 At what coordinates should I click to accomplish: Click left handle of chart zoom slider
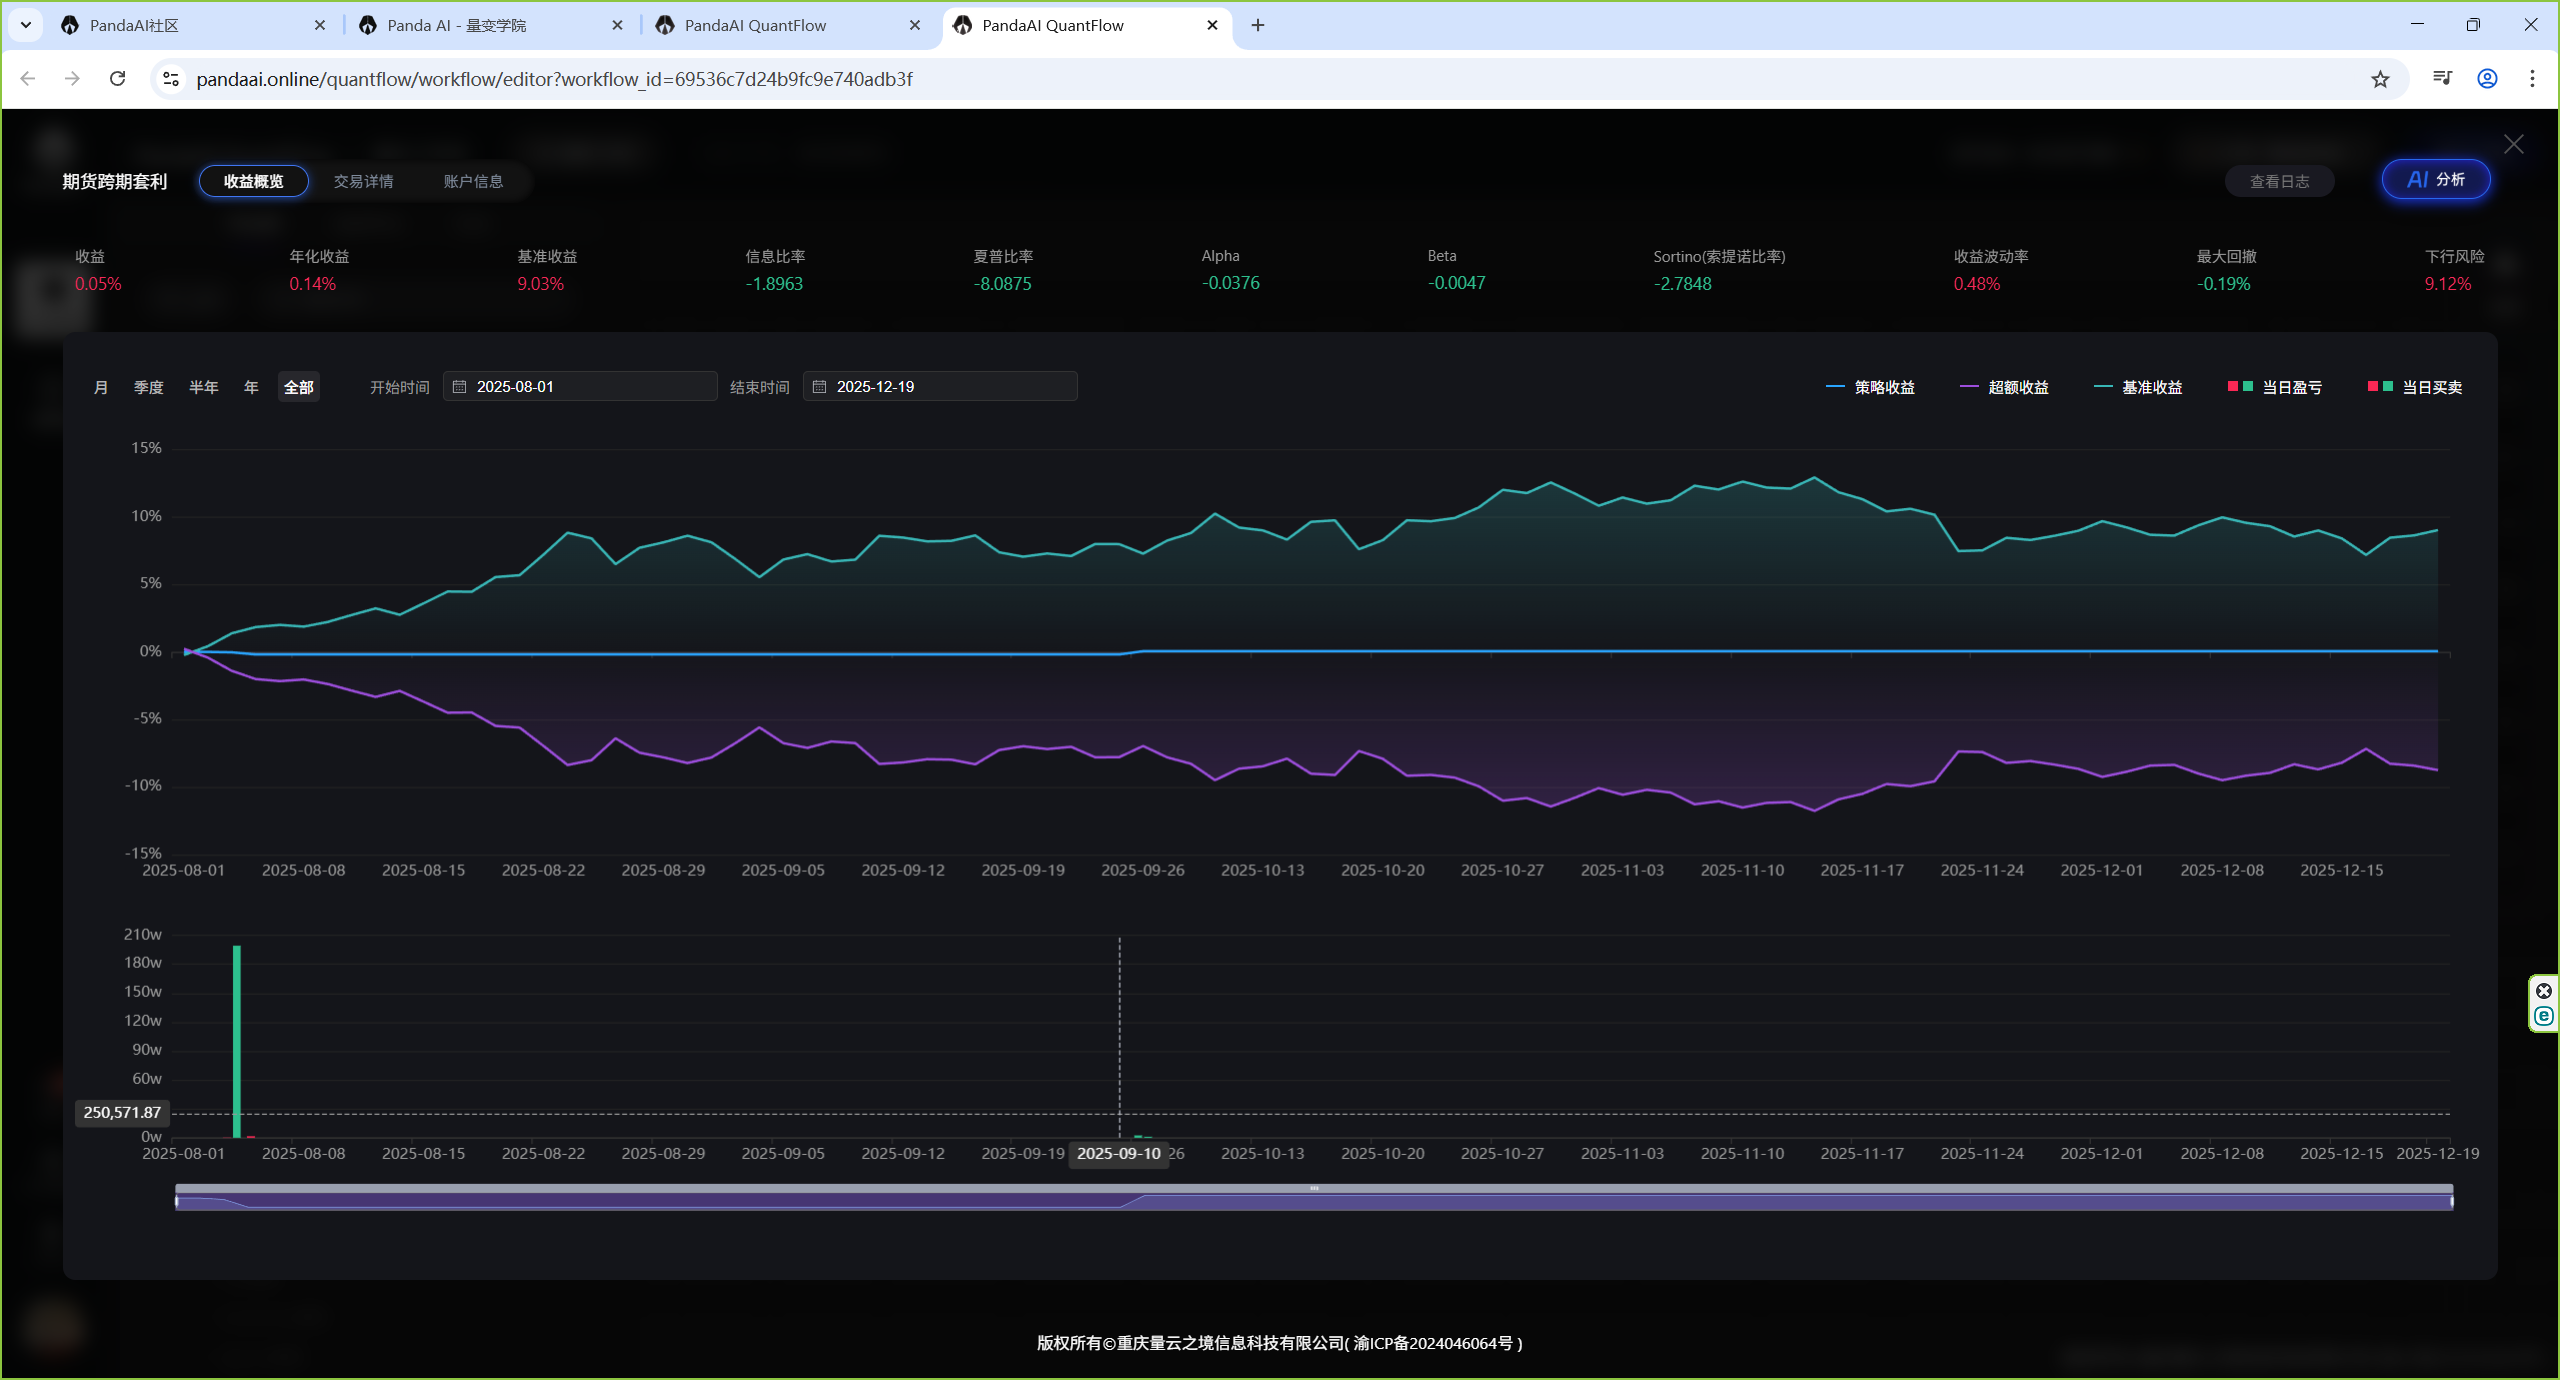pos(177,1201)
